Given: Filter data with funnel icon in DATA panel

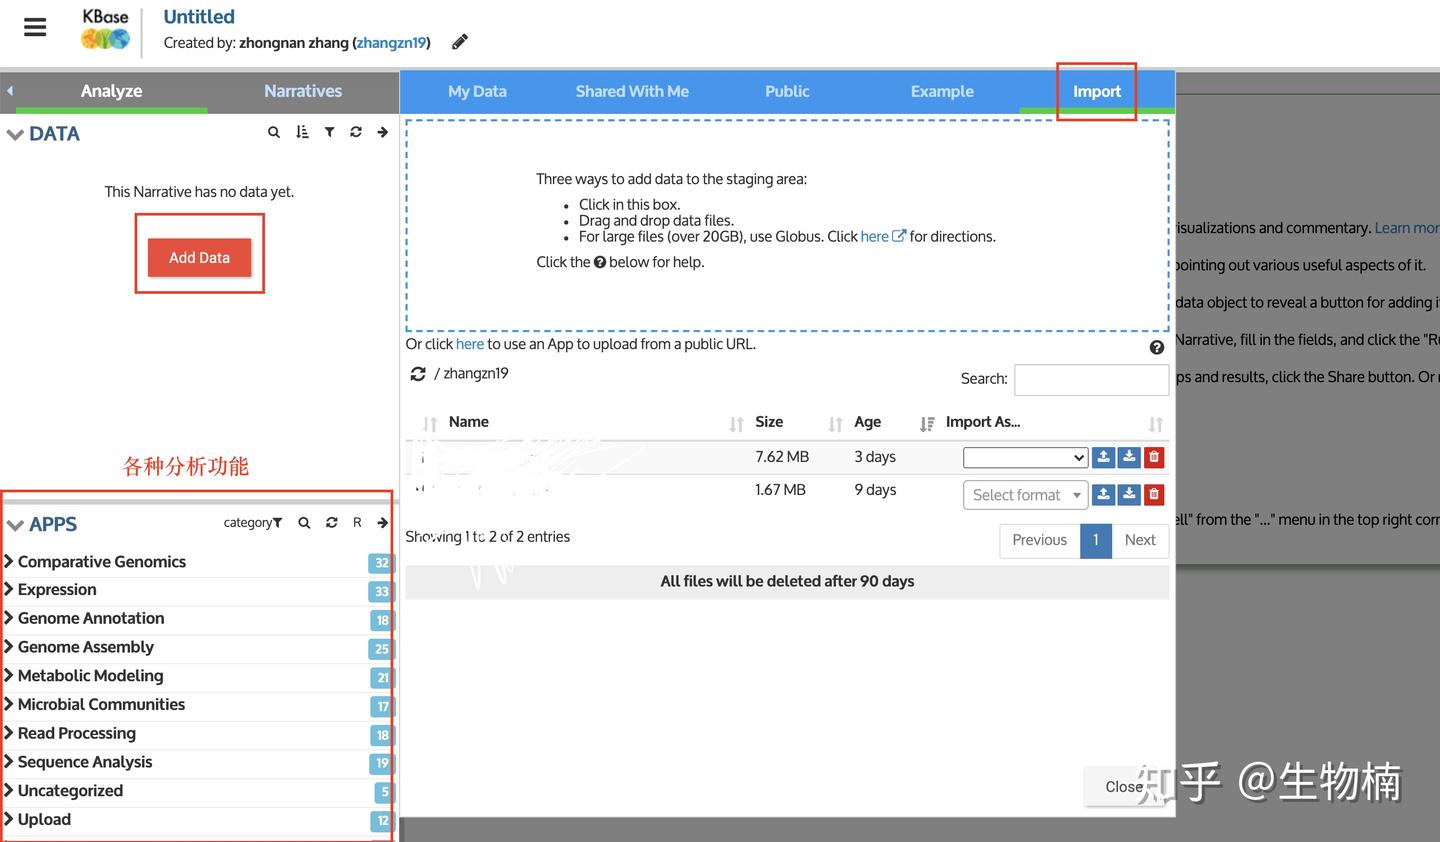Looking at the screenshot, I should (x=329, y=132).
